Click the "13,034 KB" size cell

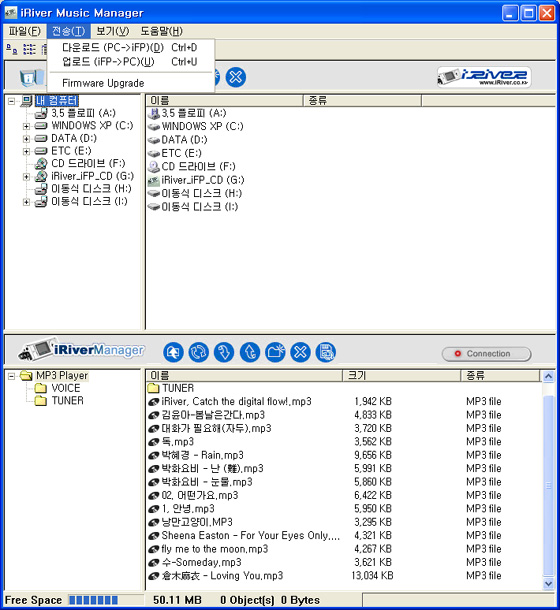point(372,575)
